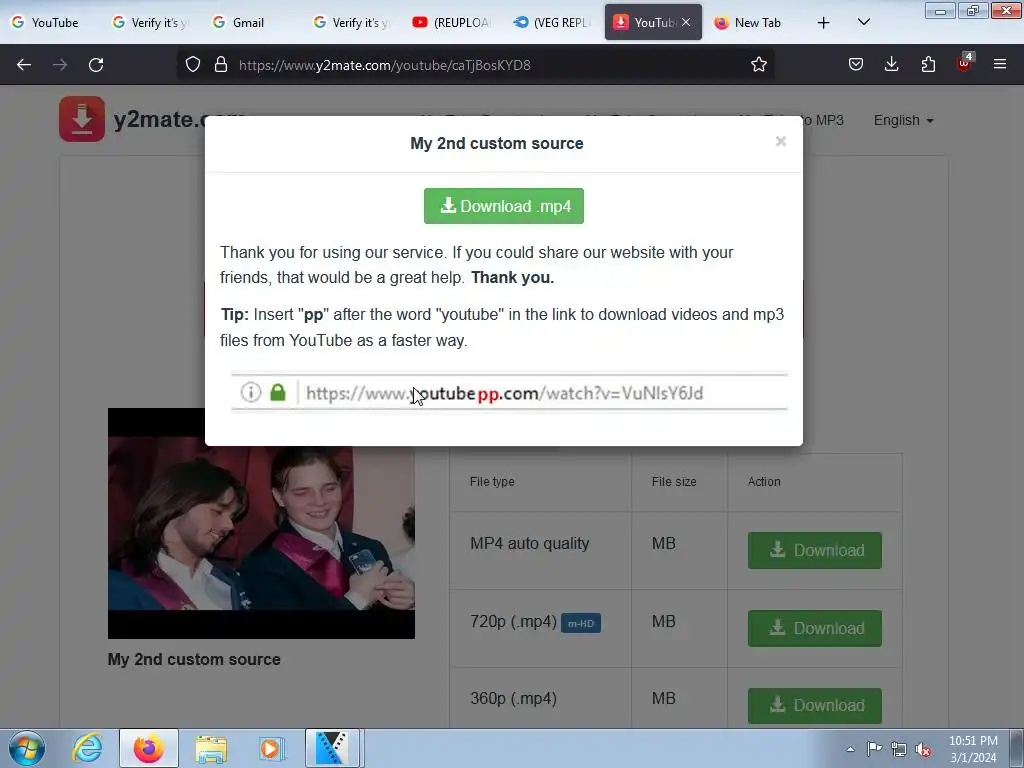Image resolution: width=1024 pixels, height=768 pixels.
Task: Click the File size column header
Action: coord(674,482)
